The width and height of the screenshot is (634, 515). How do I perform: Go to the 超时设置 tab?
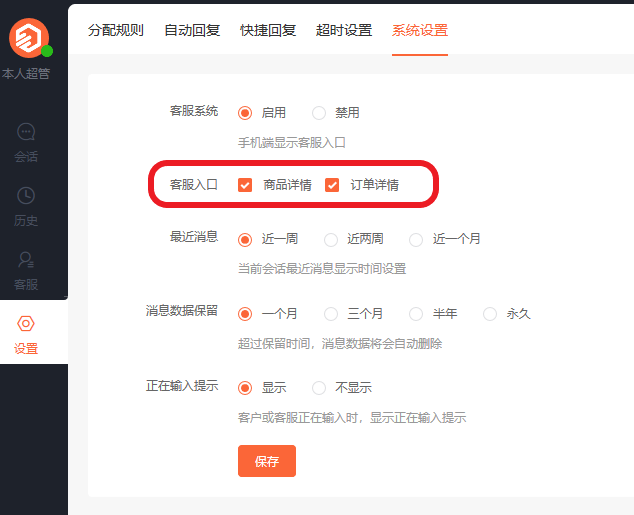344,30
